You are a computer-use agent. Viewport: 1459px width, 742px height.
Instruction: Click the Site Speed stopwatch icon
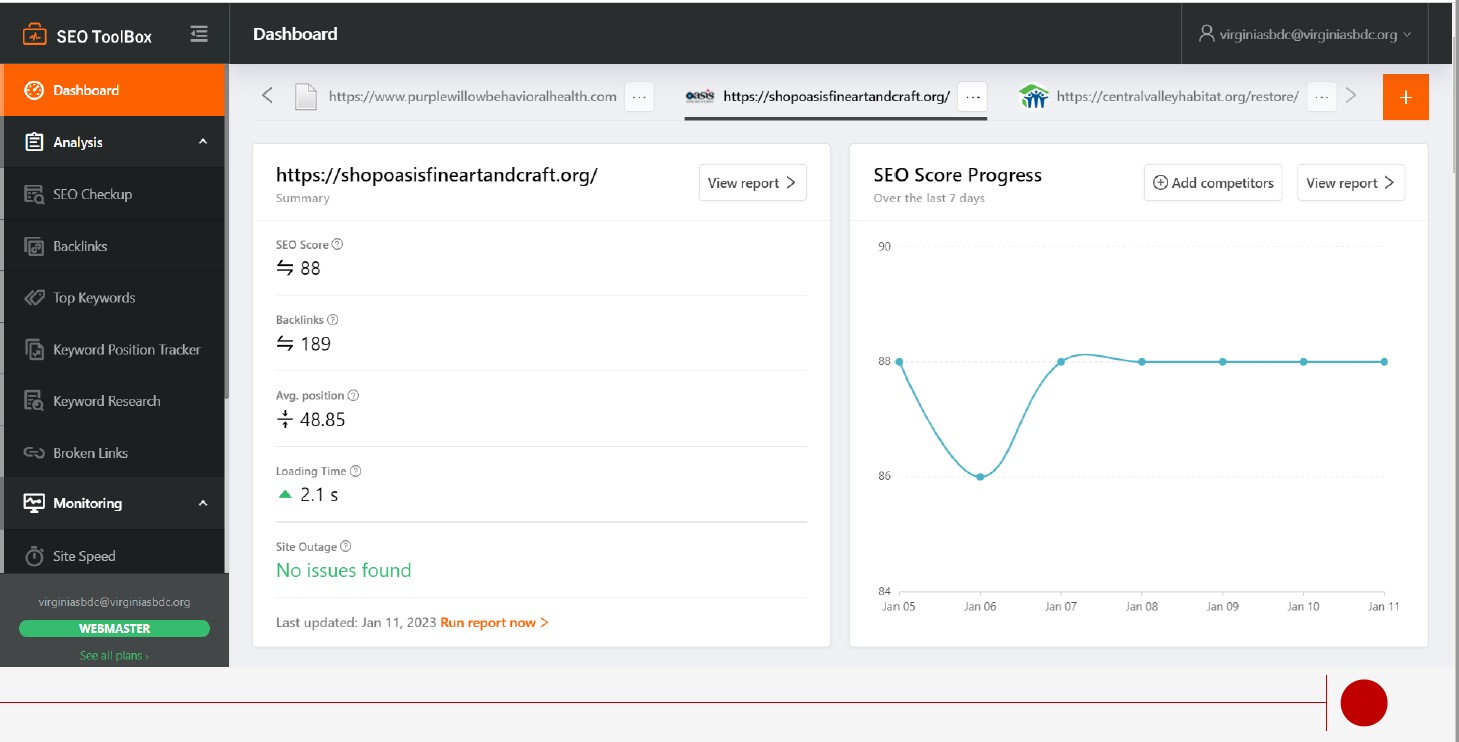(x=34, y=556)
